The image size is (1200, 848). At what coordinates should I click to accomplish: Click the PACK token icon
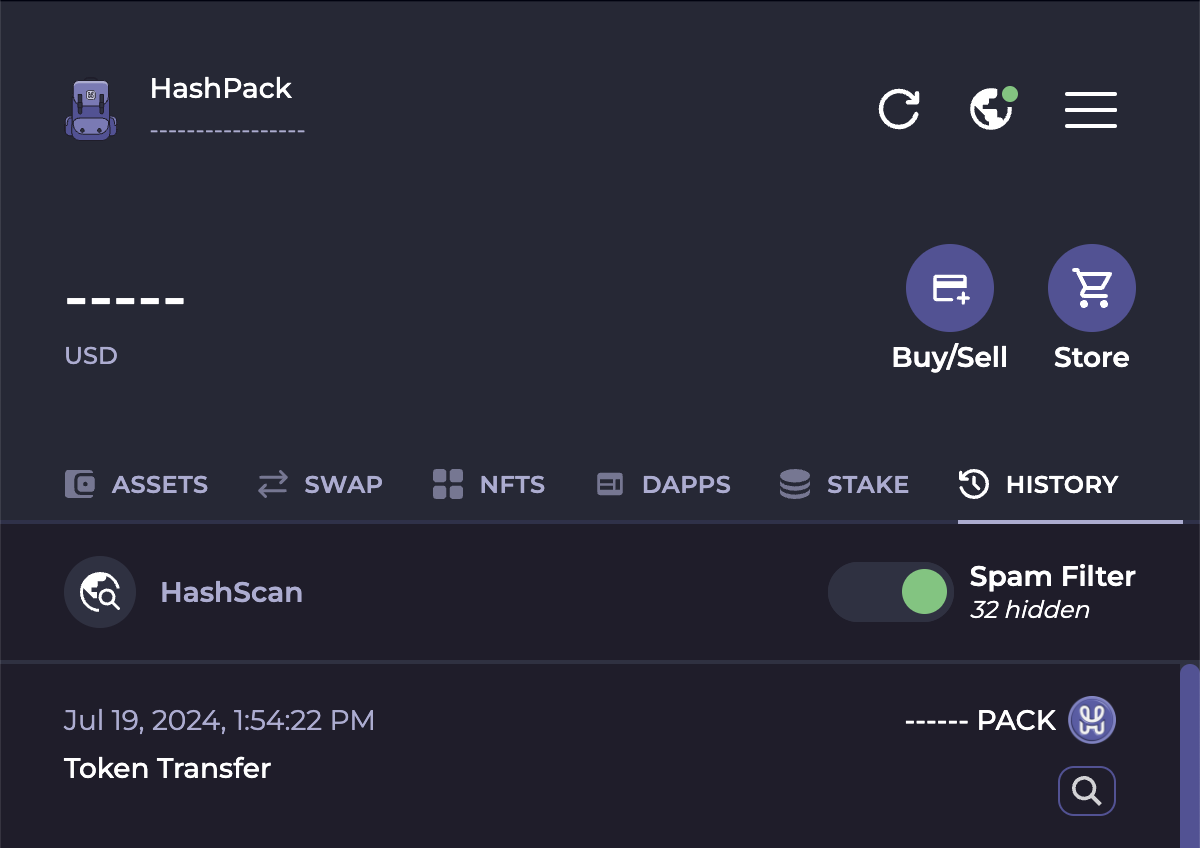click(1090, 720)
